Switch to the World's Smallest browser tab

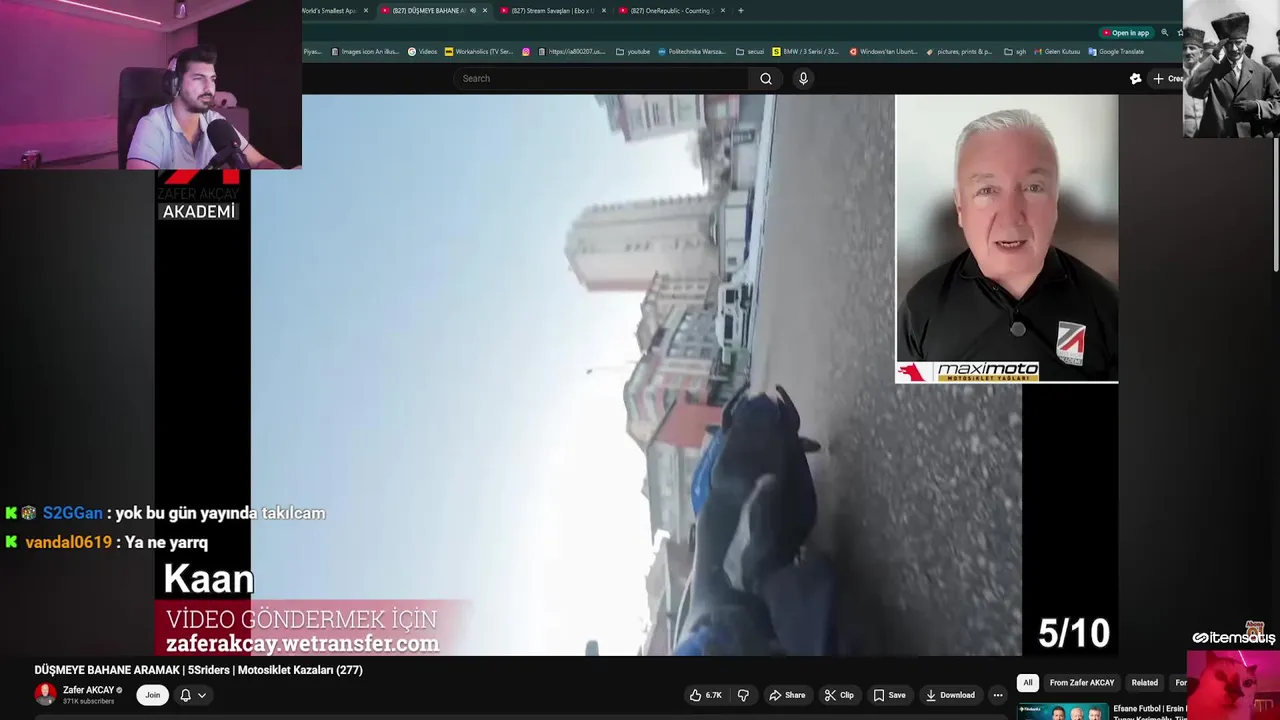[x=329, y=11]
